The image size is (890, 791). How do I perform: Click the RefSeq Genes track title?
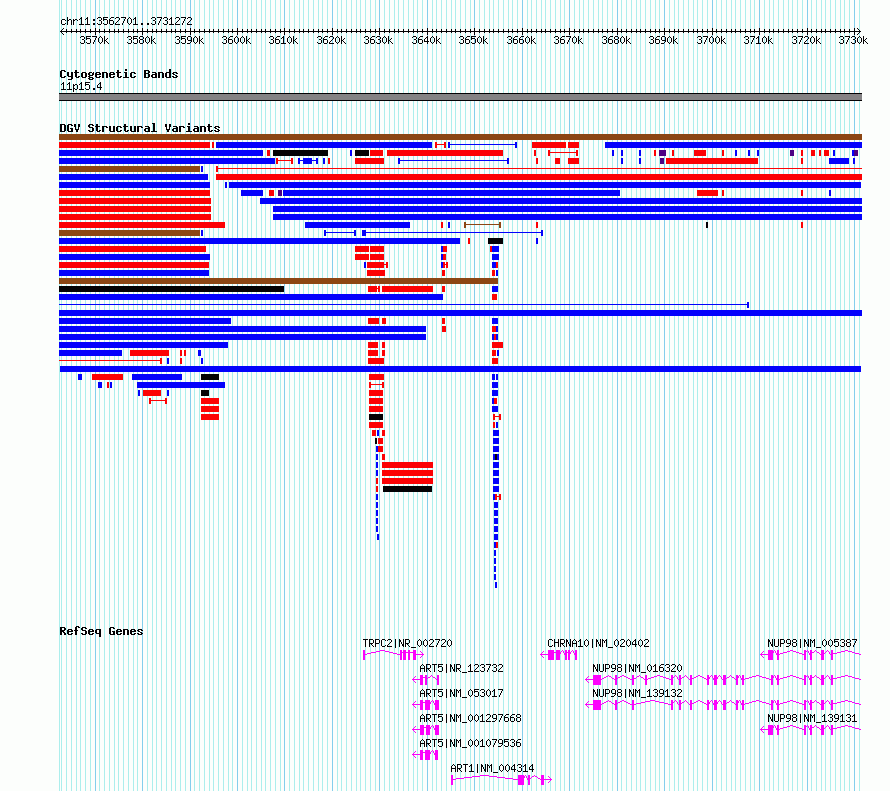pos(101,631)
